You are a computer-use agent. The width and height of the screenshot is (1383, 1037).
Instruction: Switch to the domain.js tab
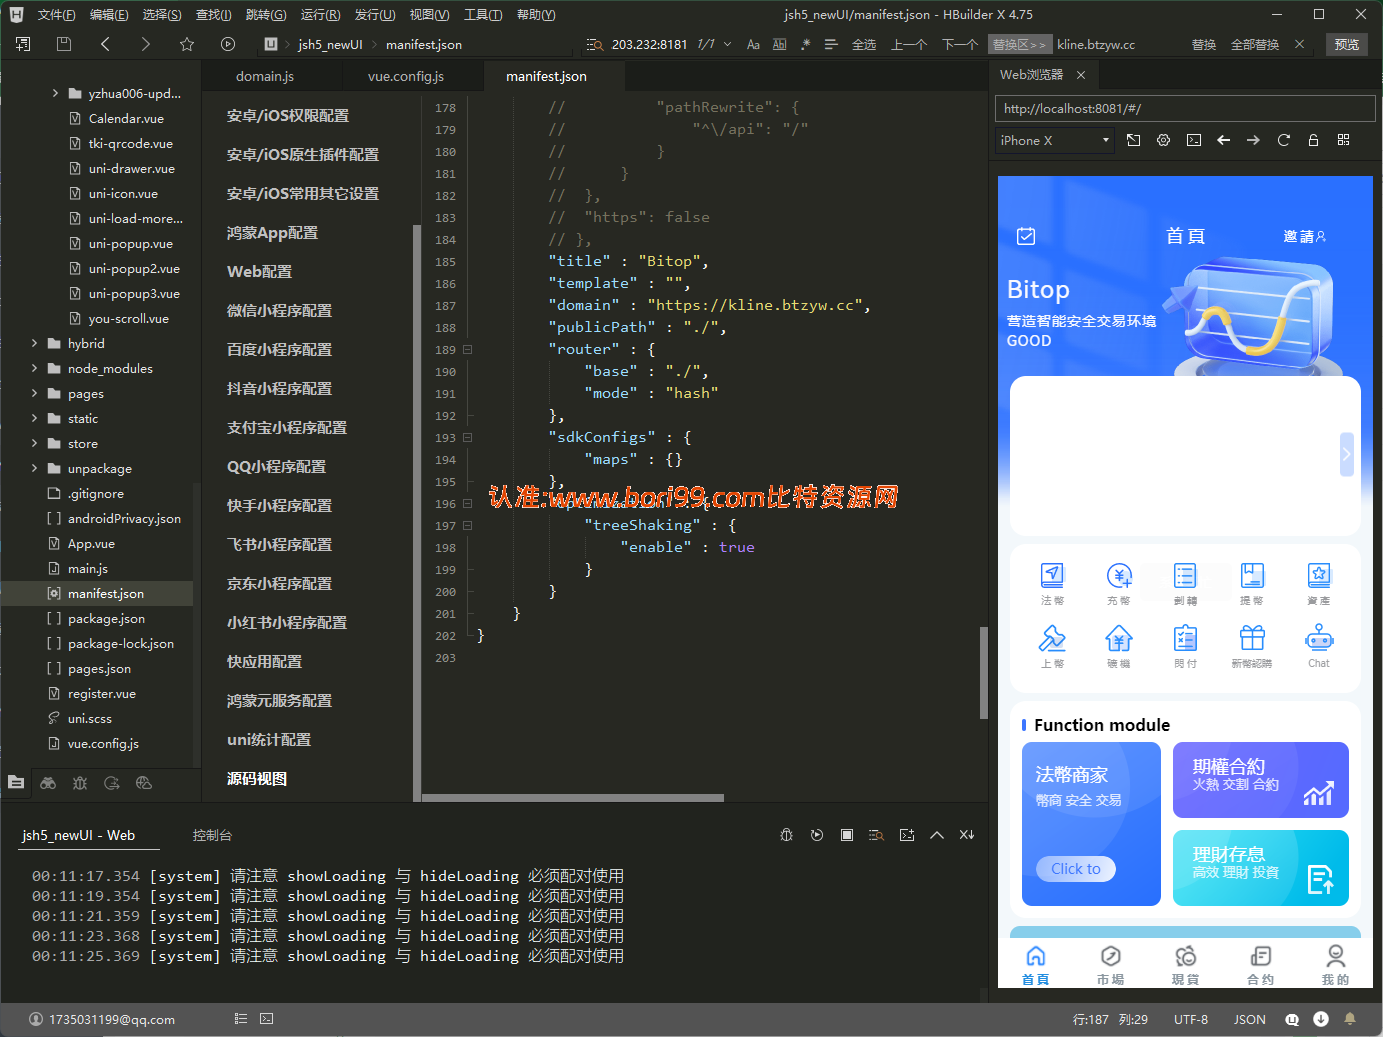[x=265, y=76]
